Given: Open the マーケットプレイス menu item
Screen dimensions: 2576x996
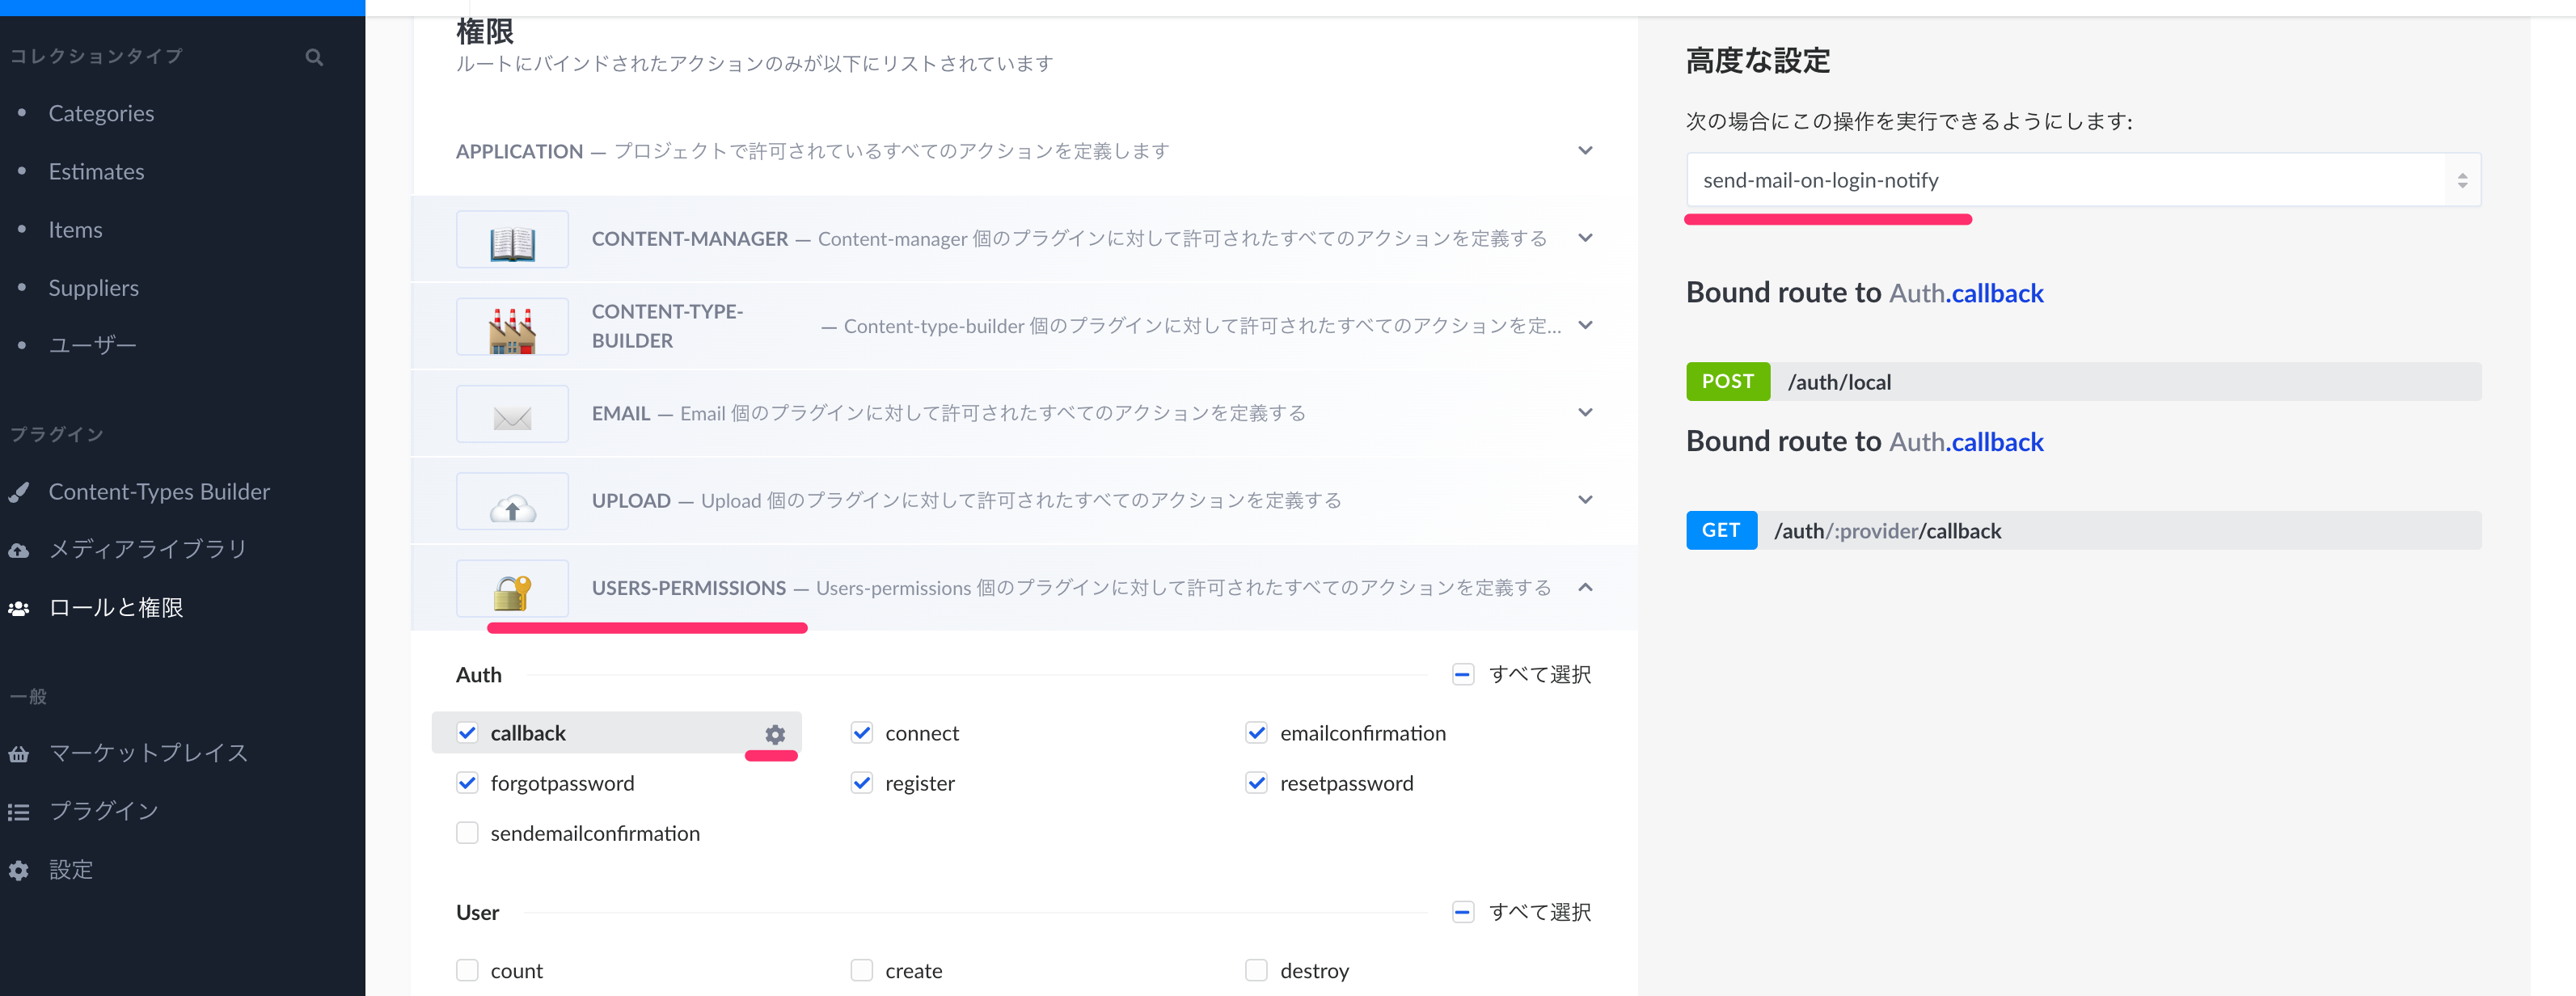Looking at the screenshot, I should point(147,753).
